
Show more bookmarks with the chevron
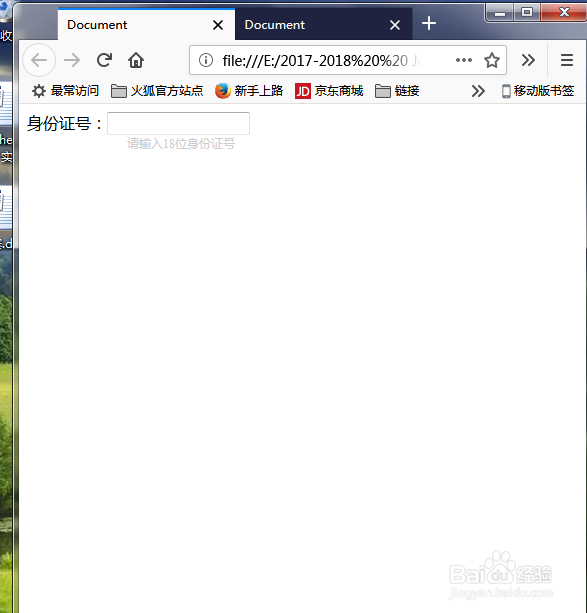(478, 91)
